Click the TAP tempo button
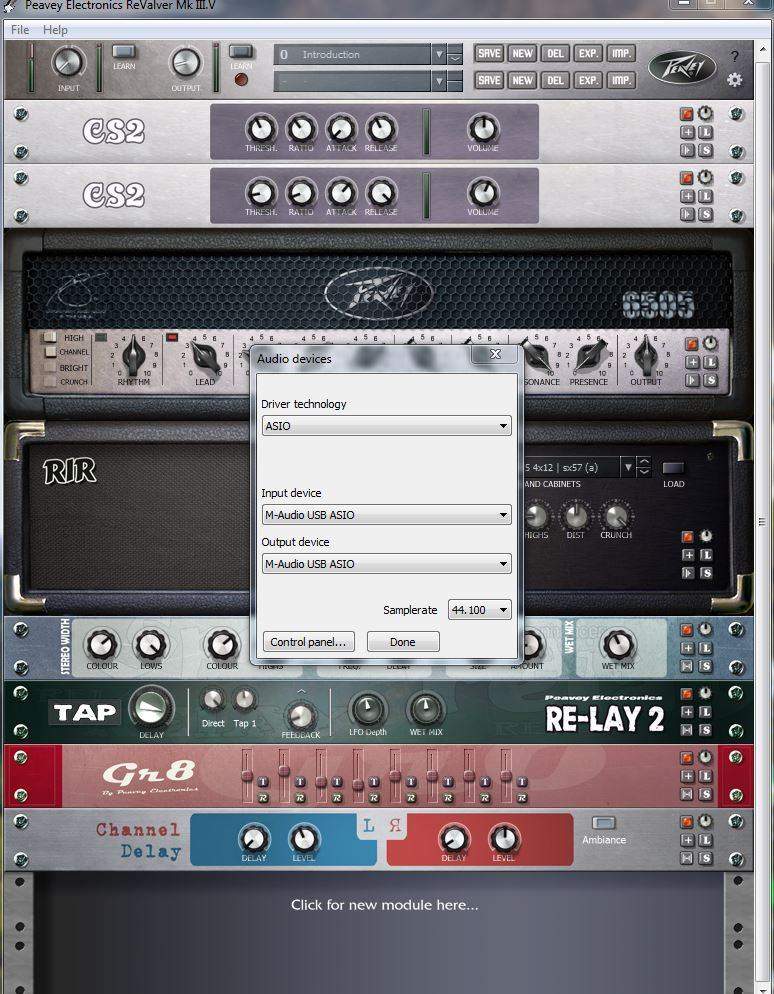Image resolution: width=774 pixels, height=994 pixels. coord(84,712)
